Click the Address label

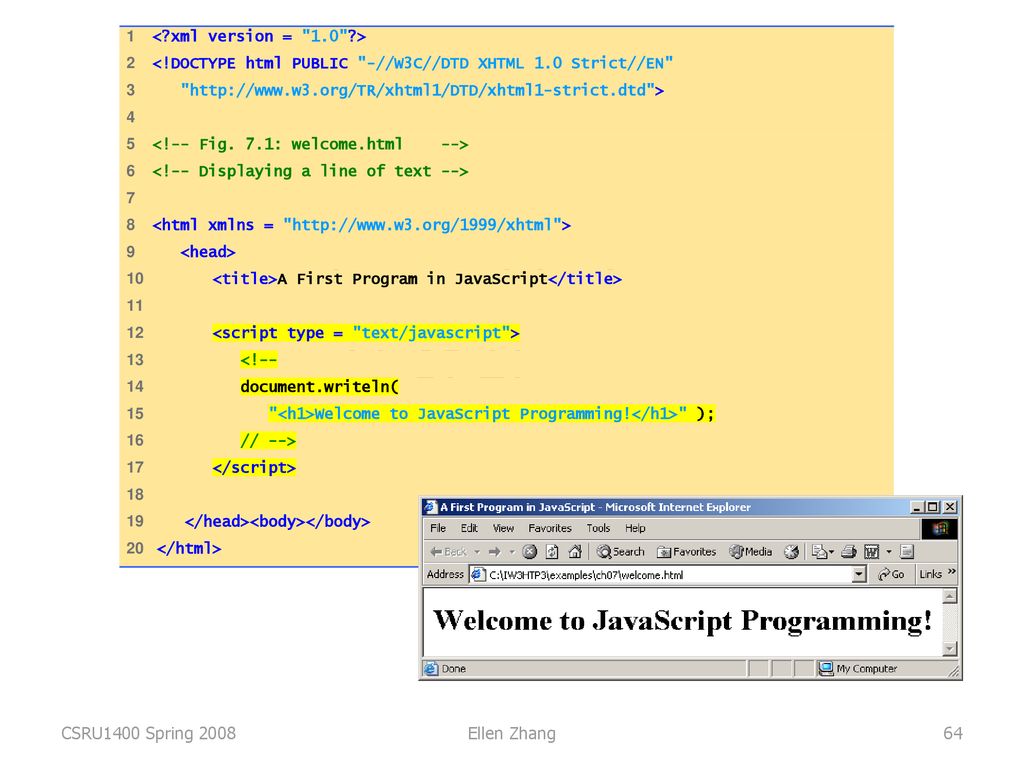(445, 575)
